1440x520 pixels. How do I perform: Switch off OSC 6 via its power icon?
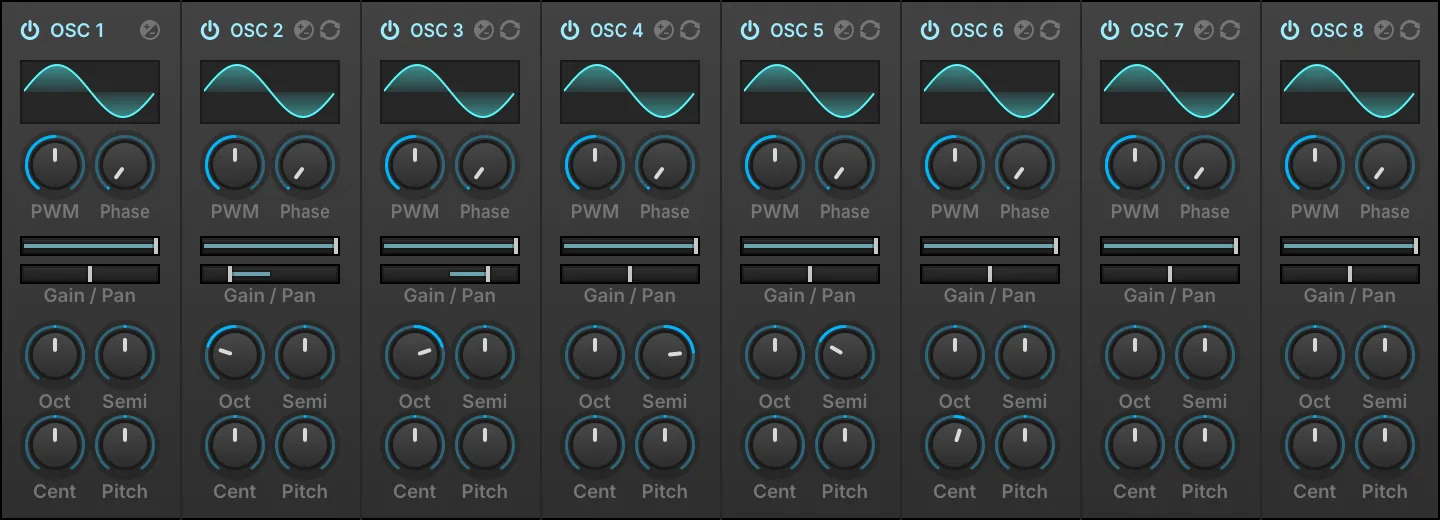coord(930,31)
